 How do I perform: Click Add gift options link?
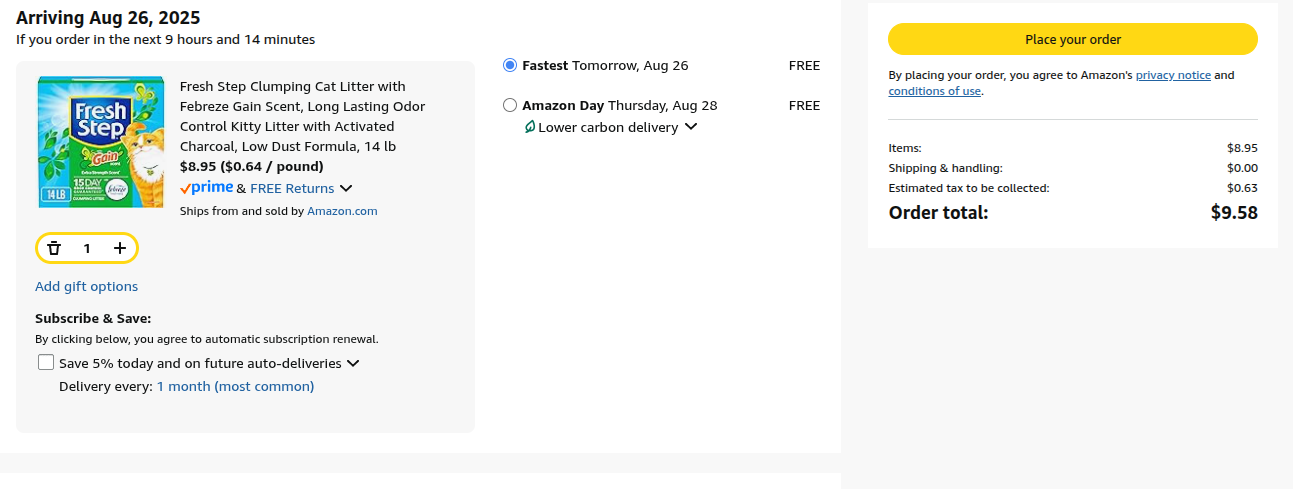pos(87,286)
